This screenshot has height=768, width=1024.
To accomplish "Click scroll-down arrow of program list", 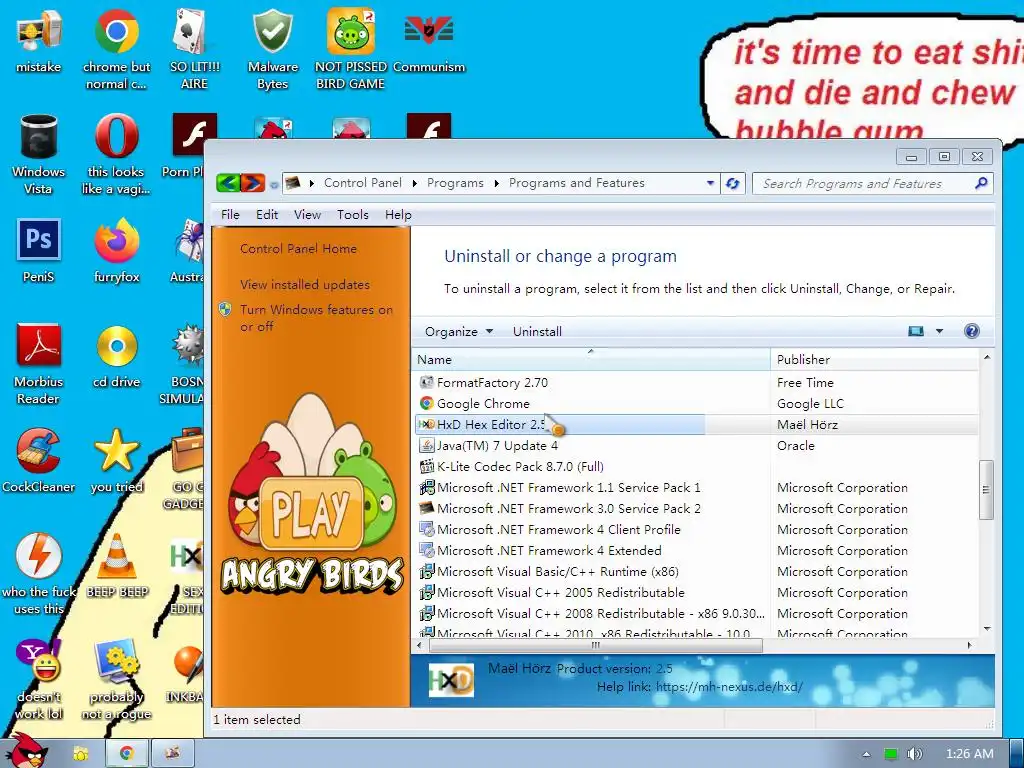I will click(987, 629).
